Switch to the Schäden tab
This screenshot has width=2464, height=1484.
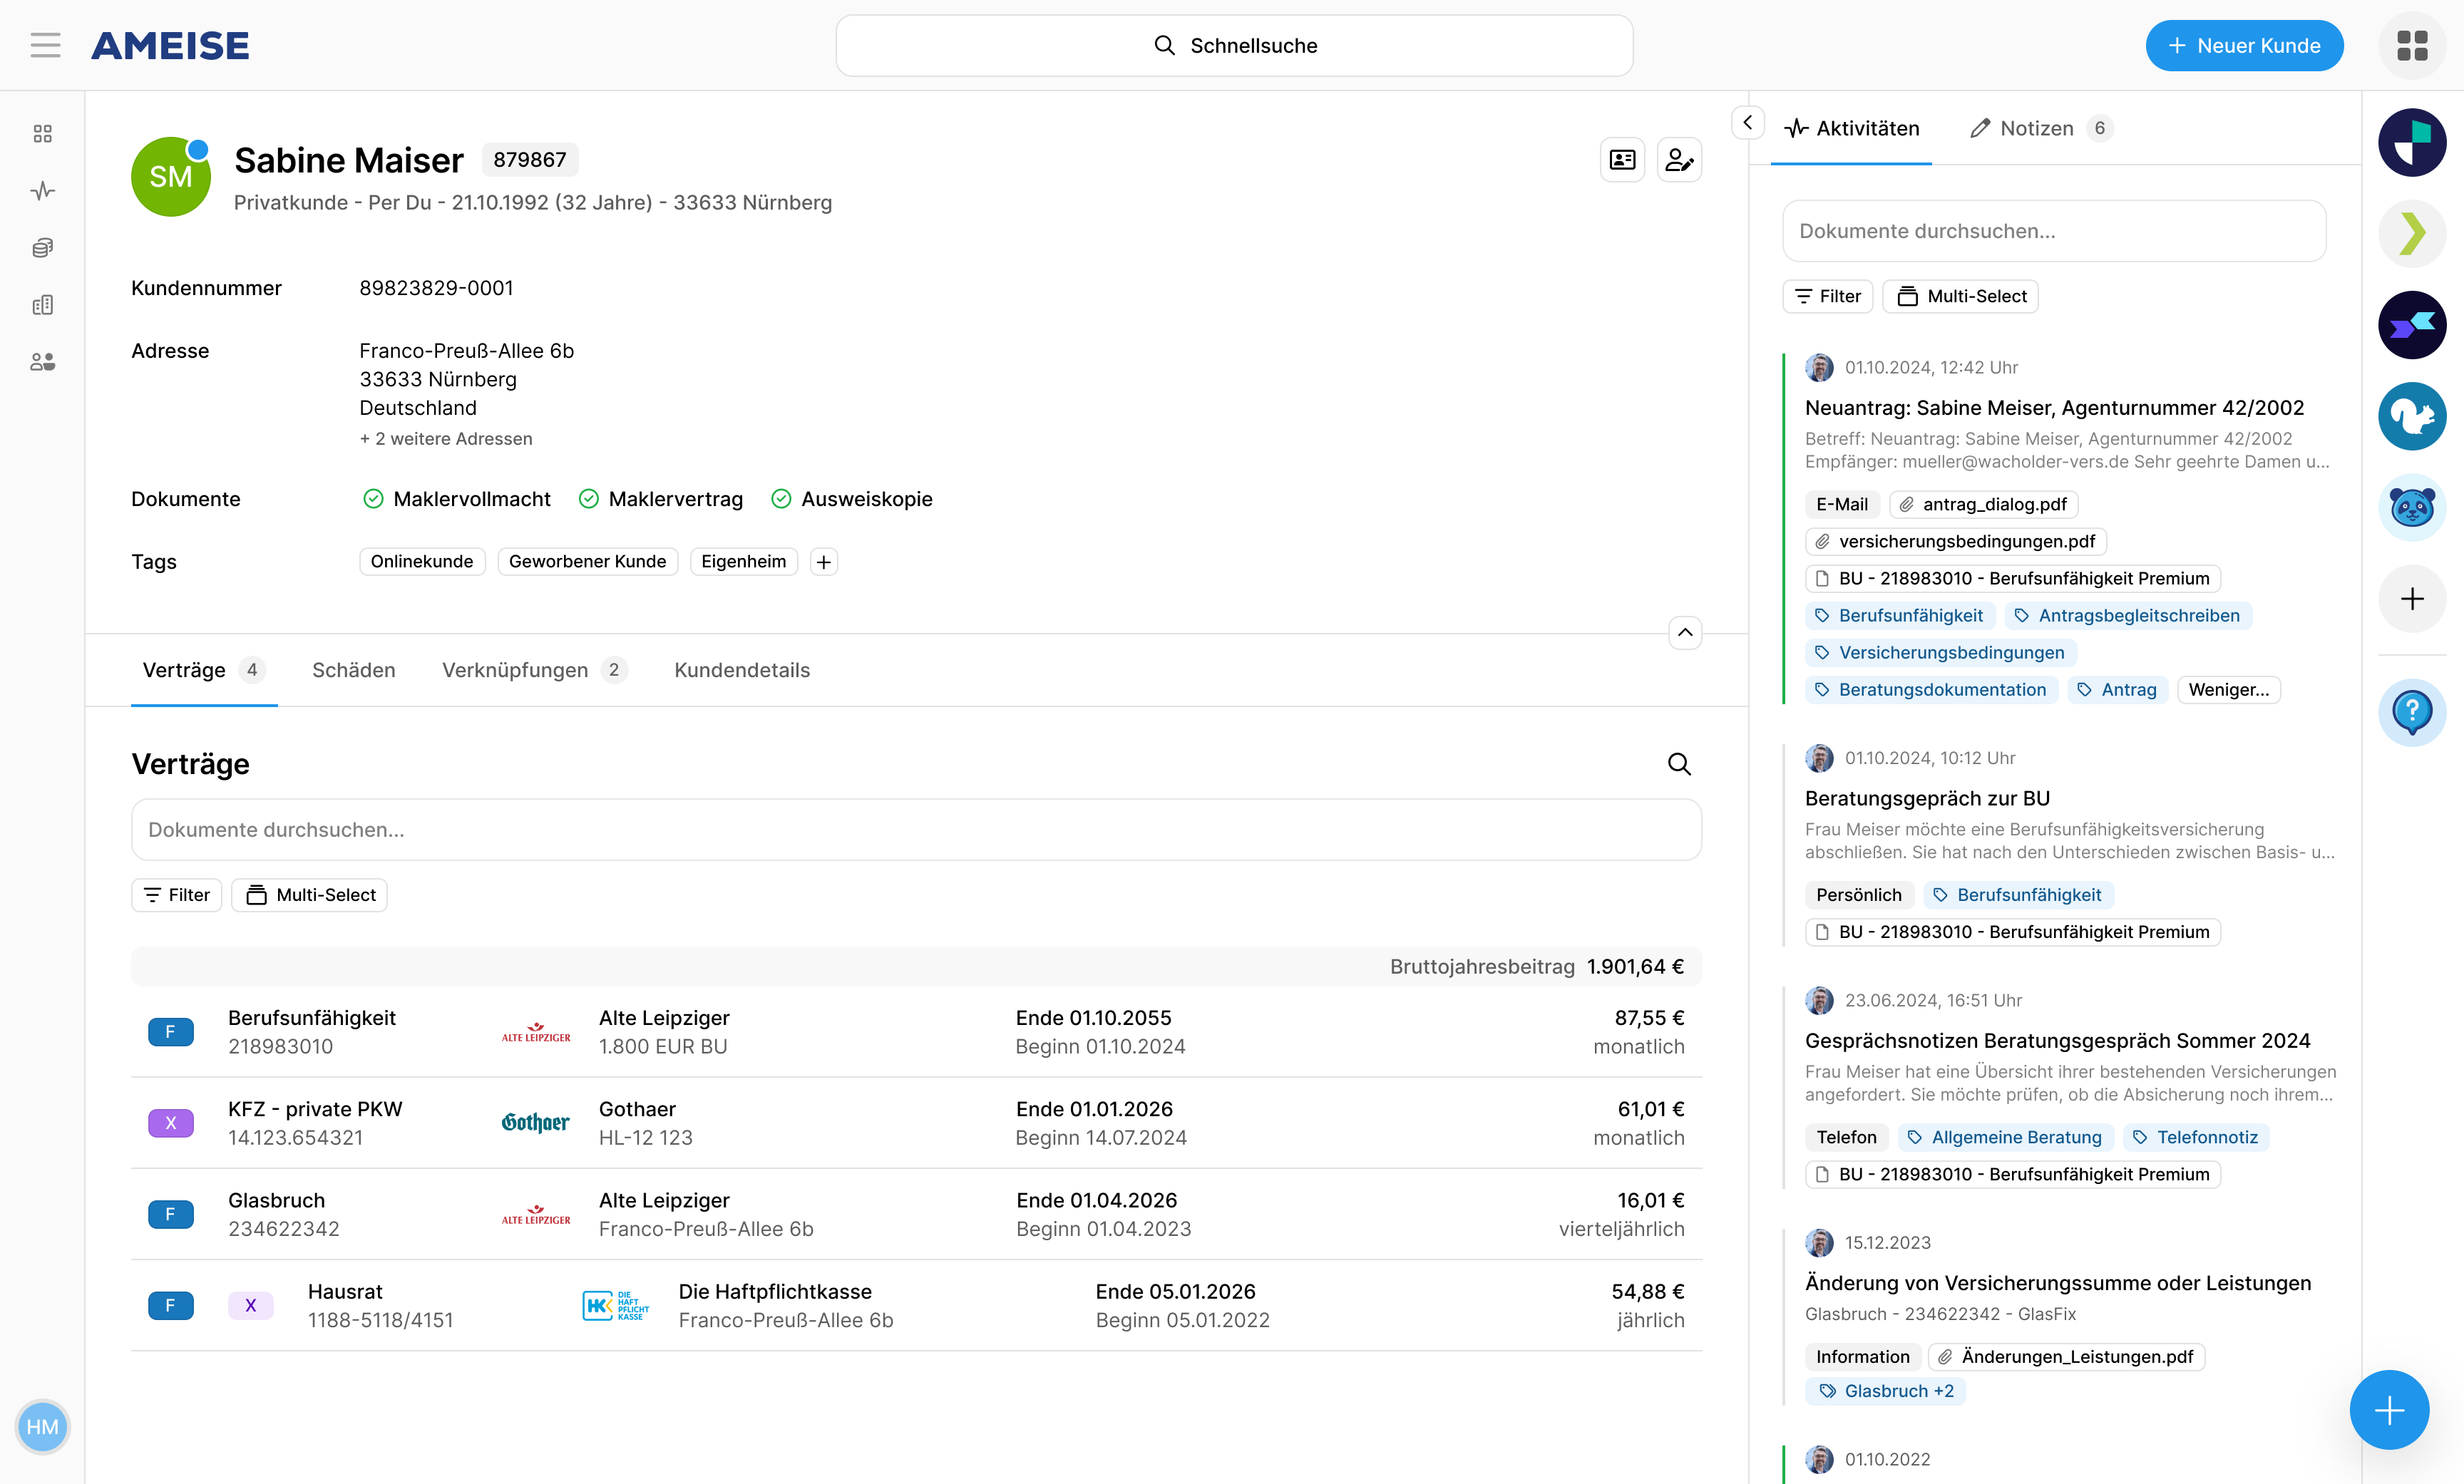pos(353,670)
